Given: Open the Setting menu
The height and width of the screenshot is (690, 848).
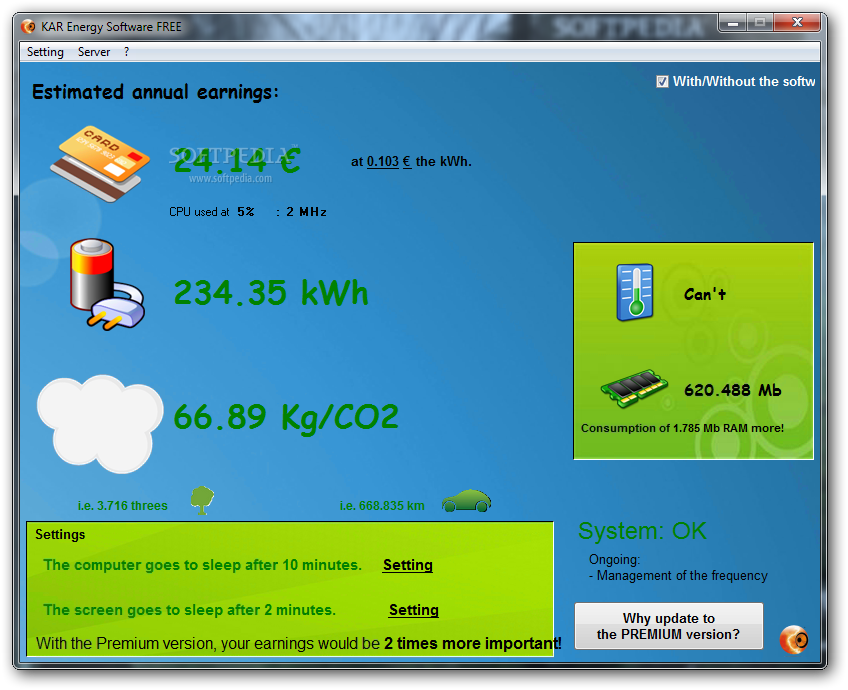Looking at the screenshot, I should pos(45,52).
